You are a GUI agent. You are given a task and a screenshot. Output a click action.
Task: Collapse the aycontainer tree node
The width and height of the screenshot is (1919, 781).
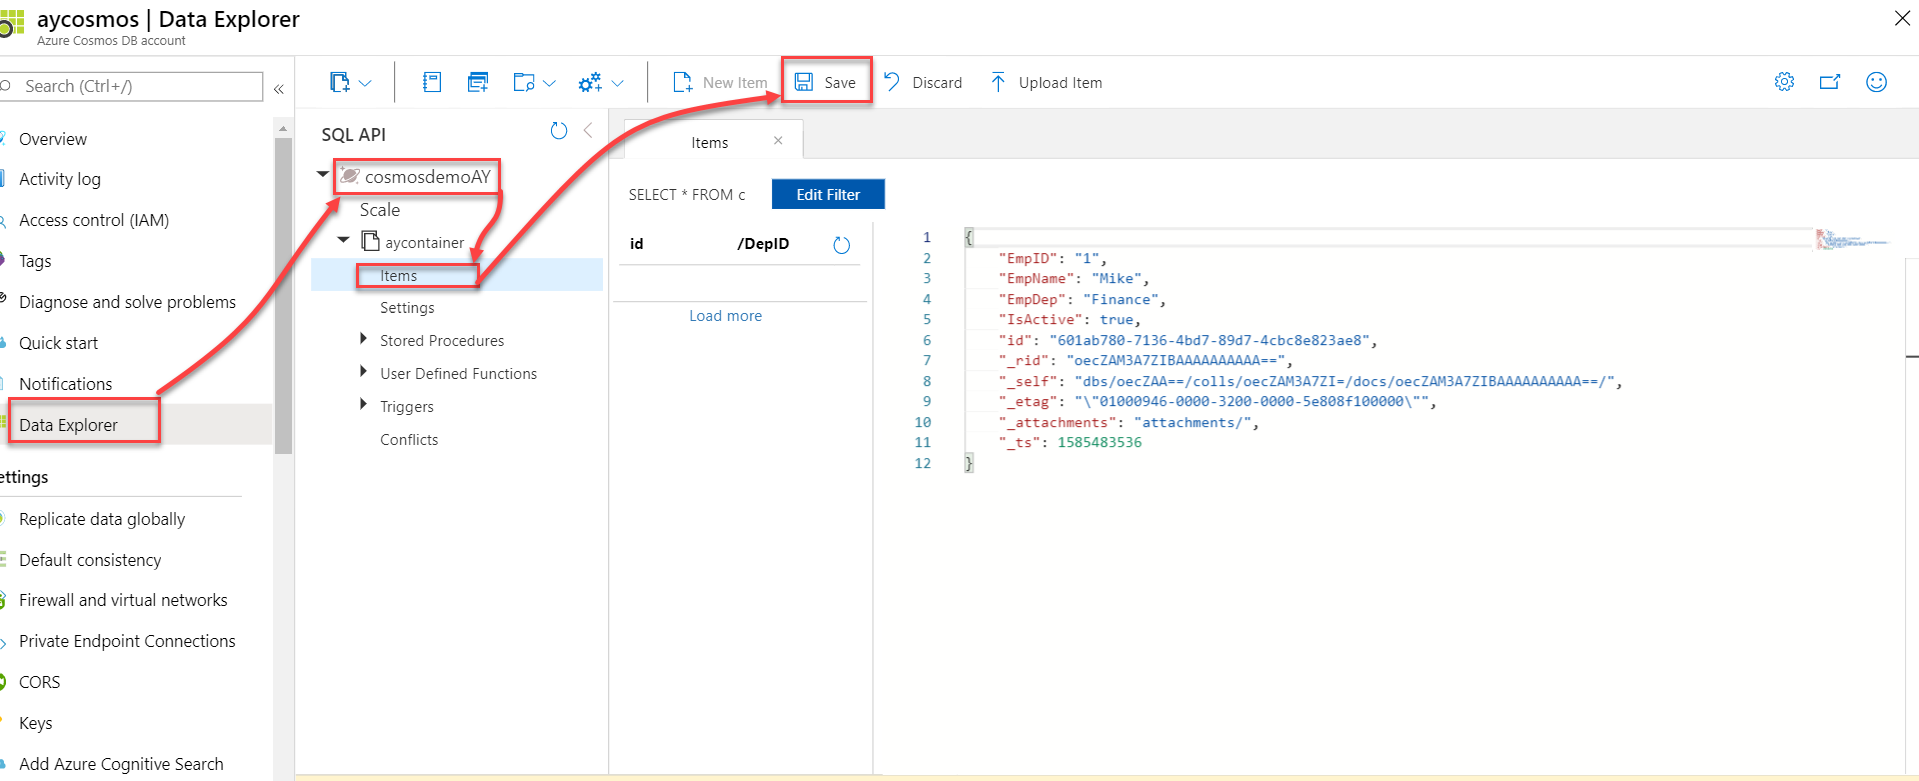point(344,240)
